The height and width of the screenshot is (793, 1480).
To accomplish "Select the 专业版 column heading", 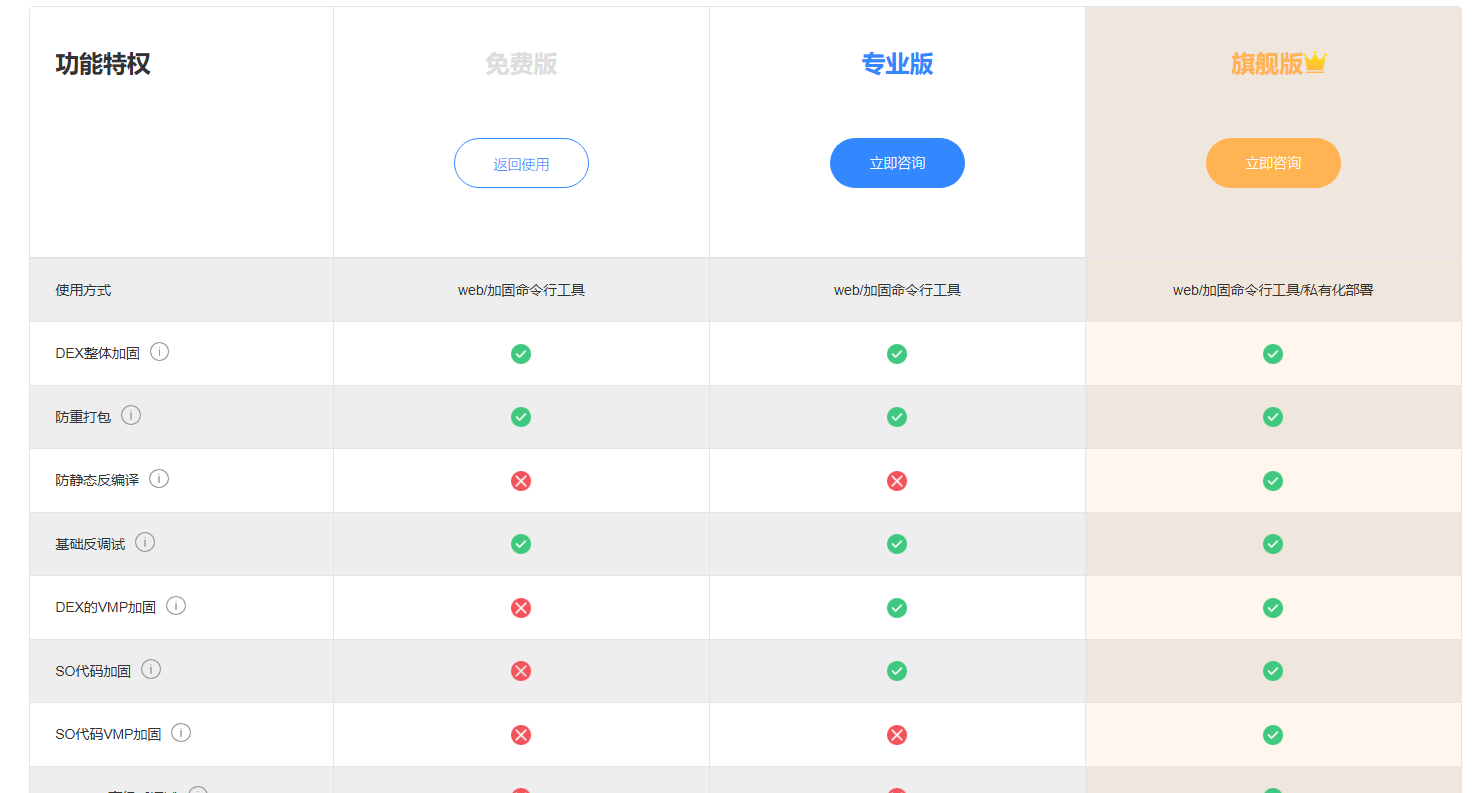I will coord(897,64).
